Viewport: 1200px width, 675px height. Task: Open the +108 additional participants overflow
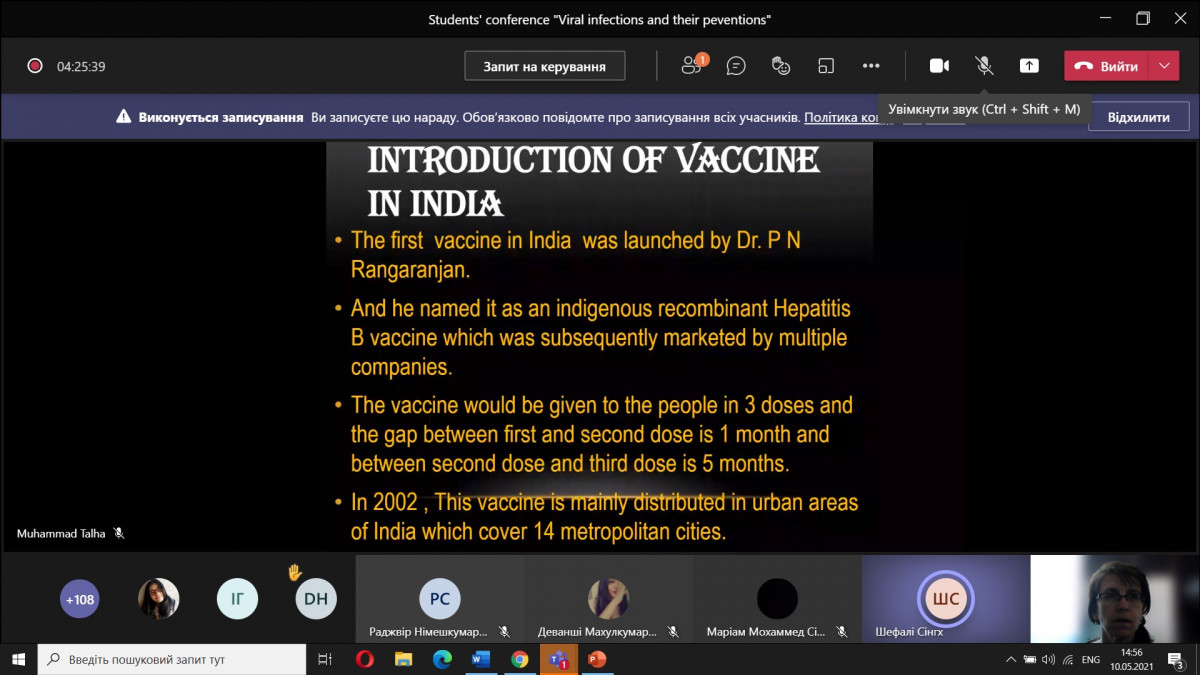[79, 600]
